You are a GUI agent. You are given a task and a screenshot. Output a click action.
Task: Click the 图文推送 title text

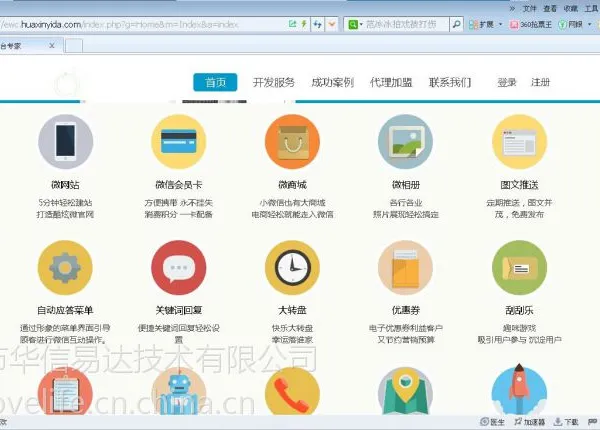[519, 185]
